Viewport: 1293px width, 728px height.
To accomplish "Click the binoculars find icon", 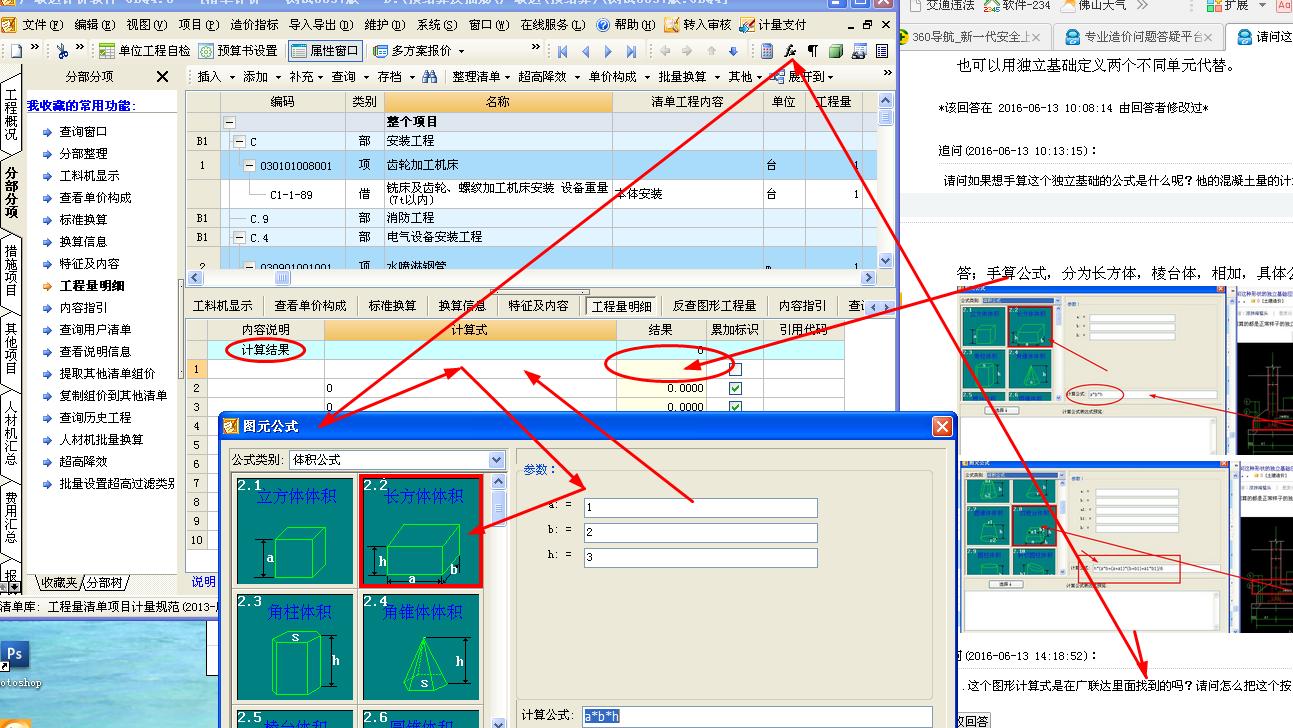I will pyautogui.click(x=429, y=76).
